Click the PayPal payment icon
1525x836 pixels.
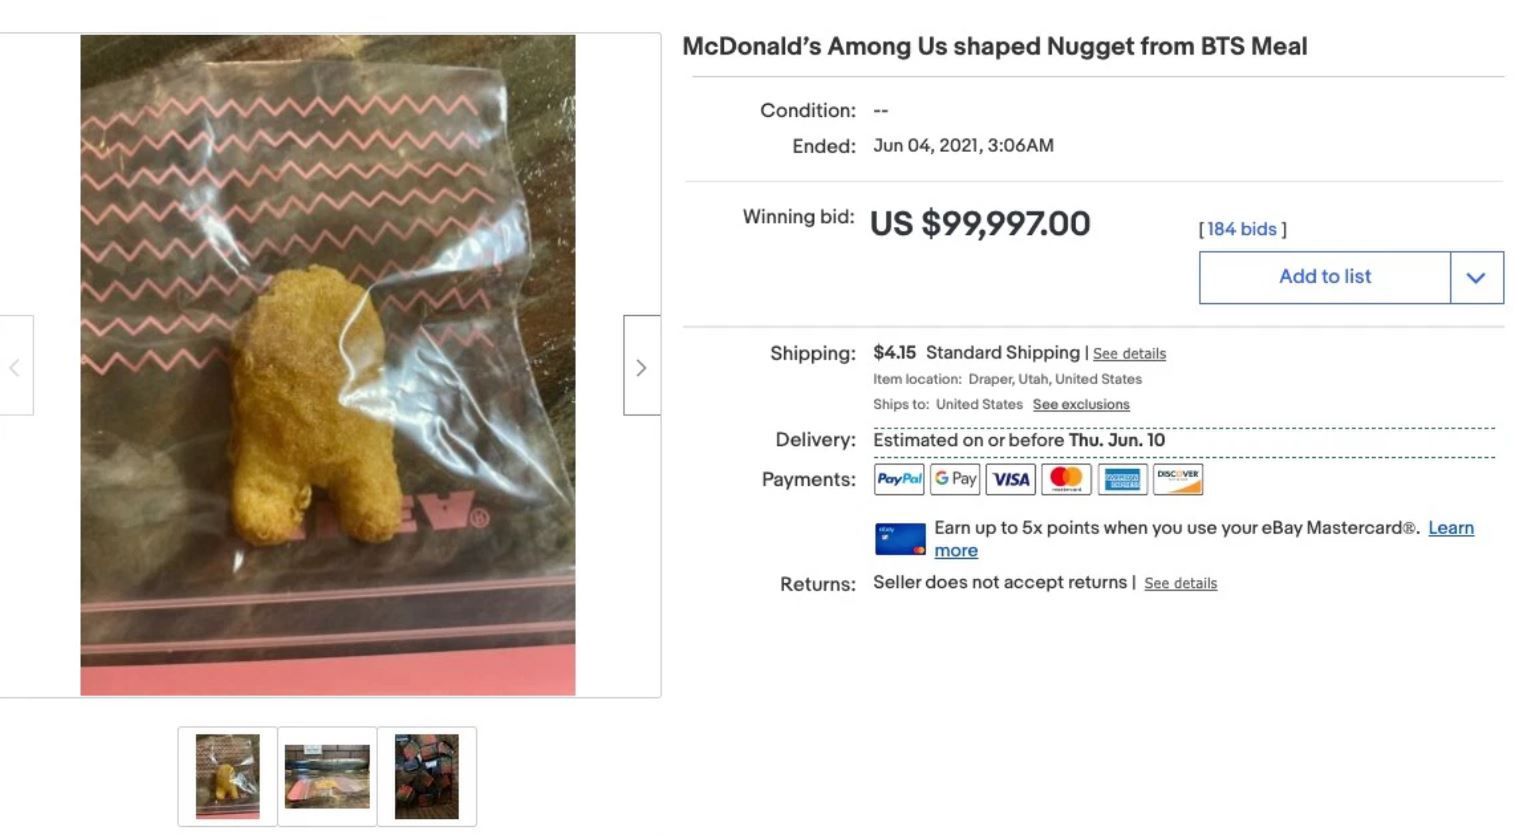coord(898,479)
